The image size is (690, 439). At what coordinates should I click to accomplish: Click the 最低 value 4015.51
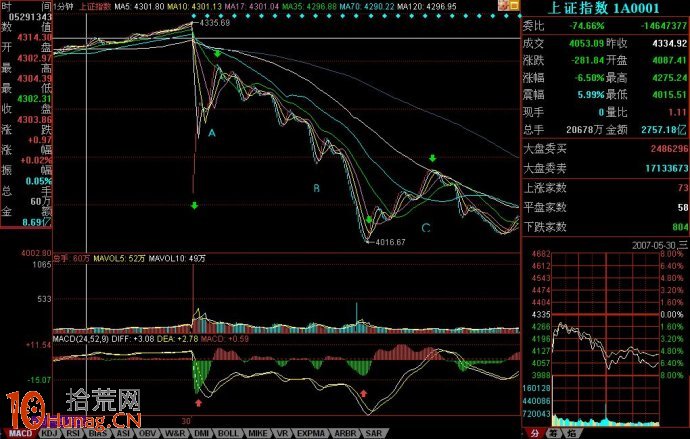point(668,95)
